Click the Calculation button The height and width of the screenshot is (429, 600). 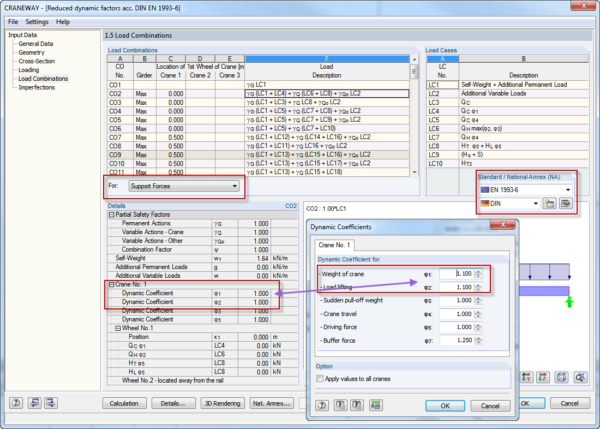coord(125,402)
